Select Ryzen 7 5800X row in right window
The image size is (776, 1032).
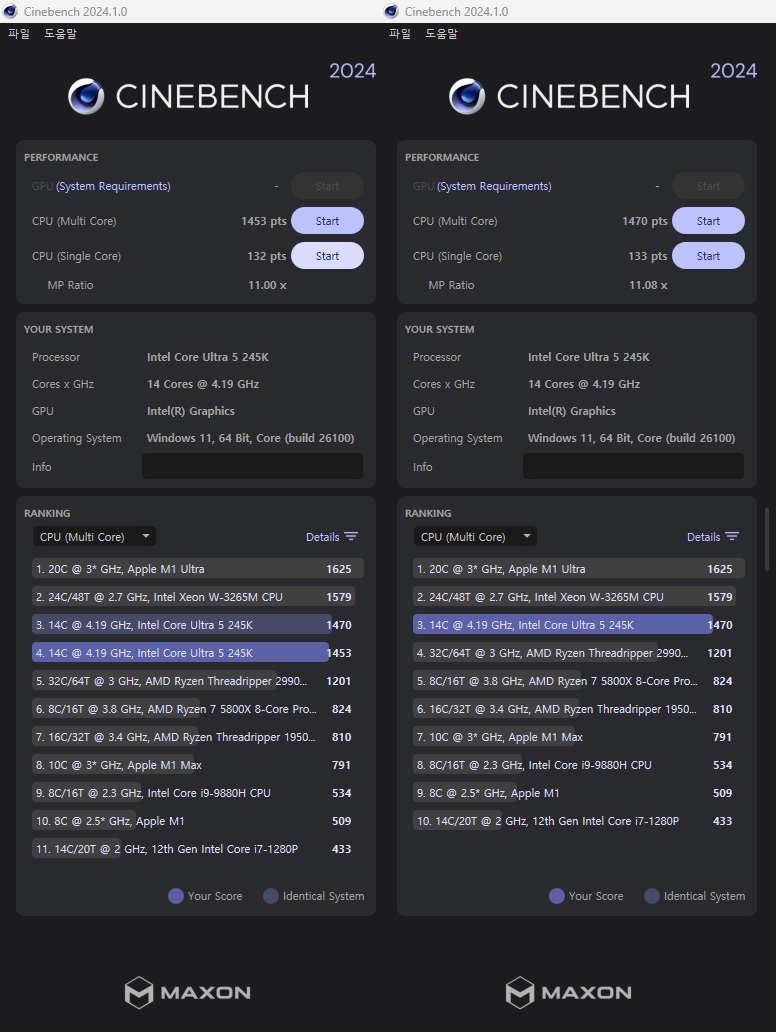[579, 681]
